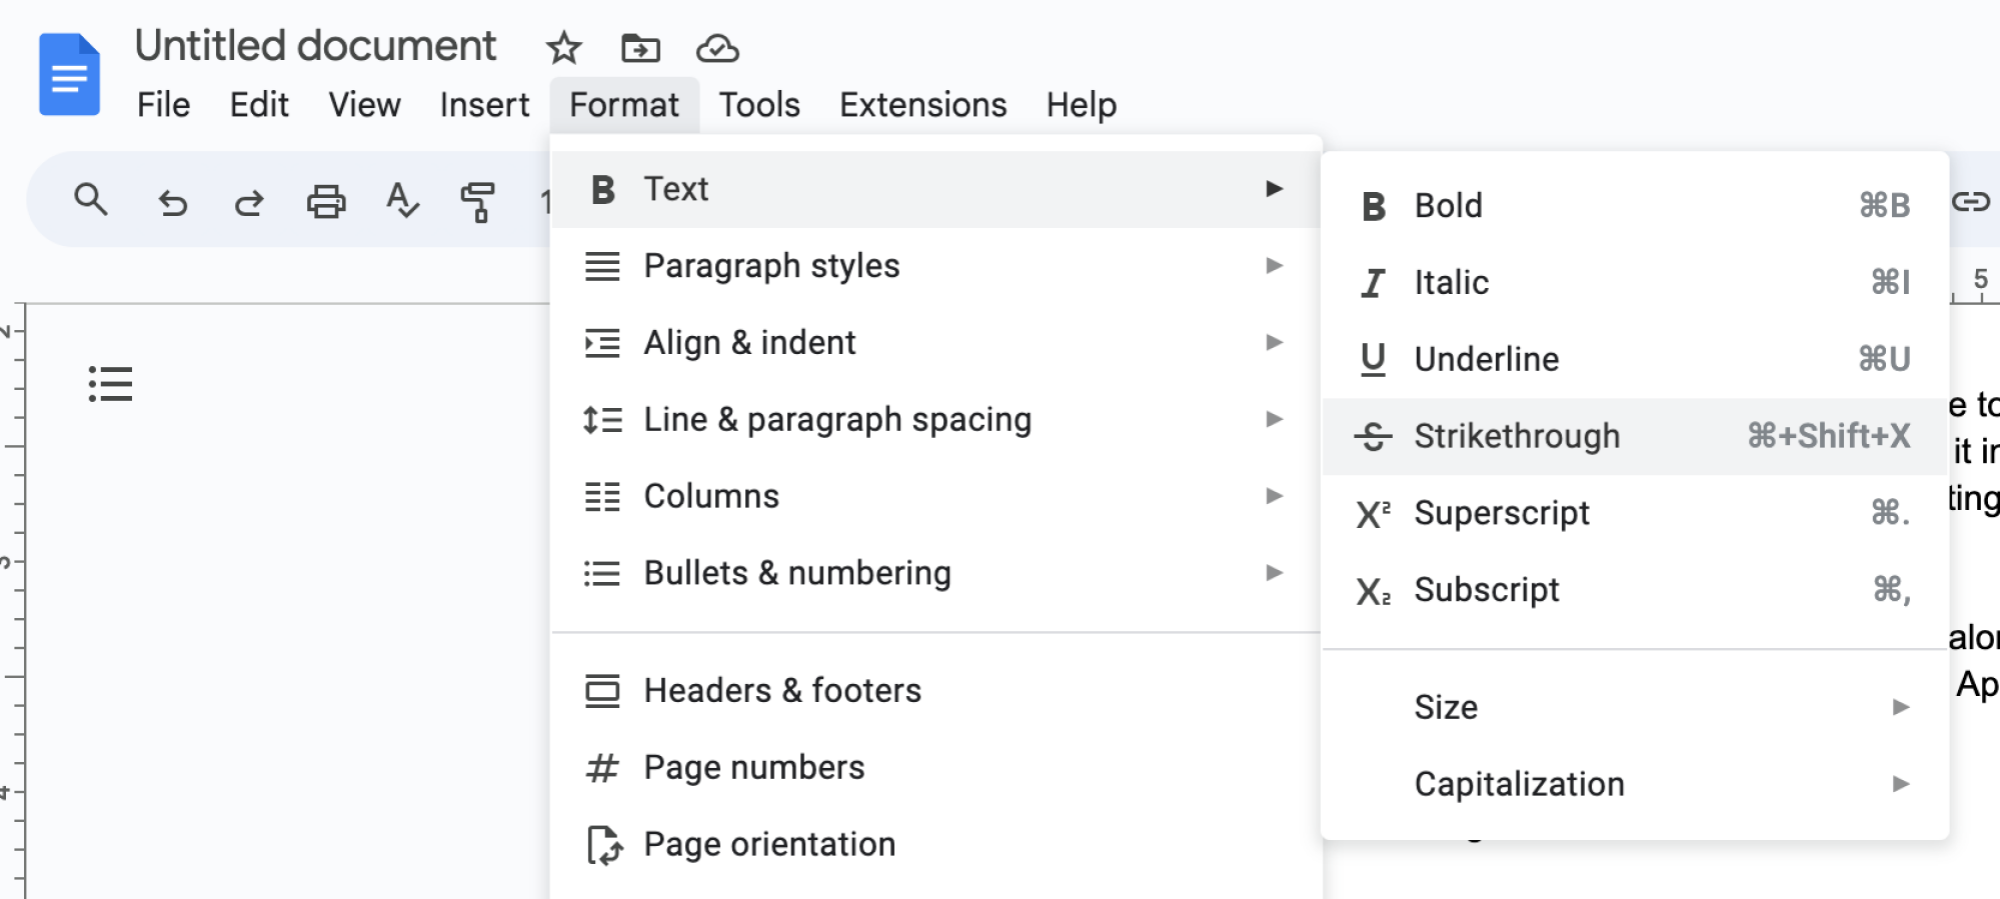Open the Edit menu
This screenshot has width=2000, height=899.
coord(259,105)
